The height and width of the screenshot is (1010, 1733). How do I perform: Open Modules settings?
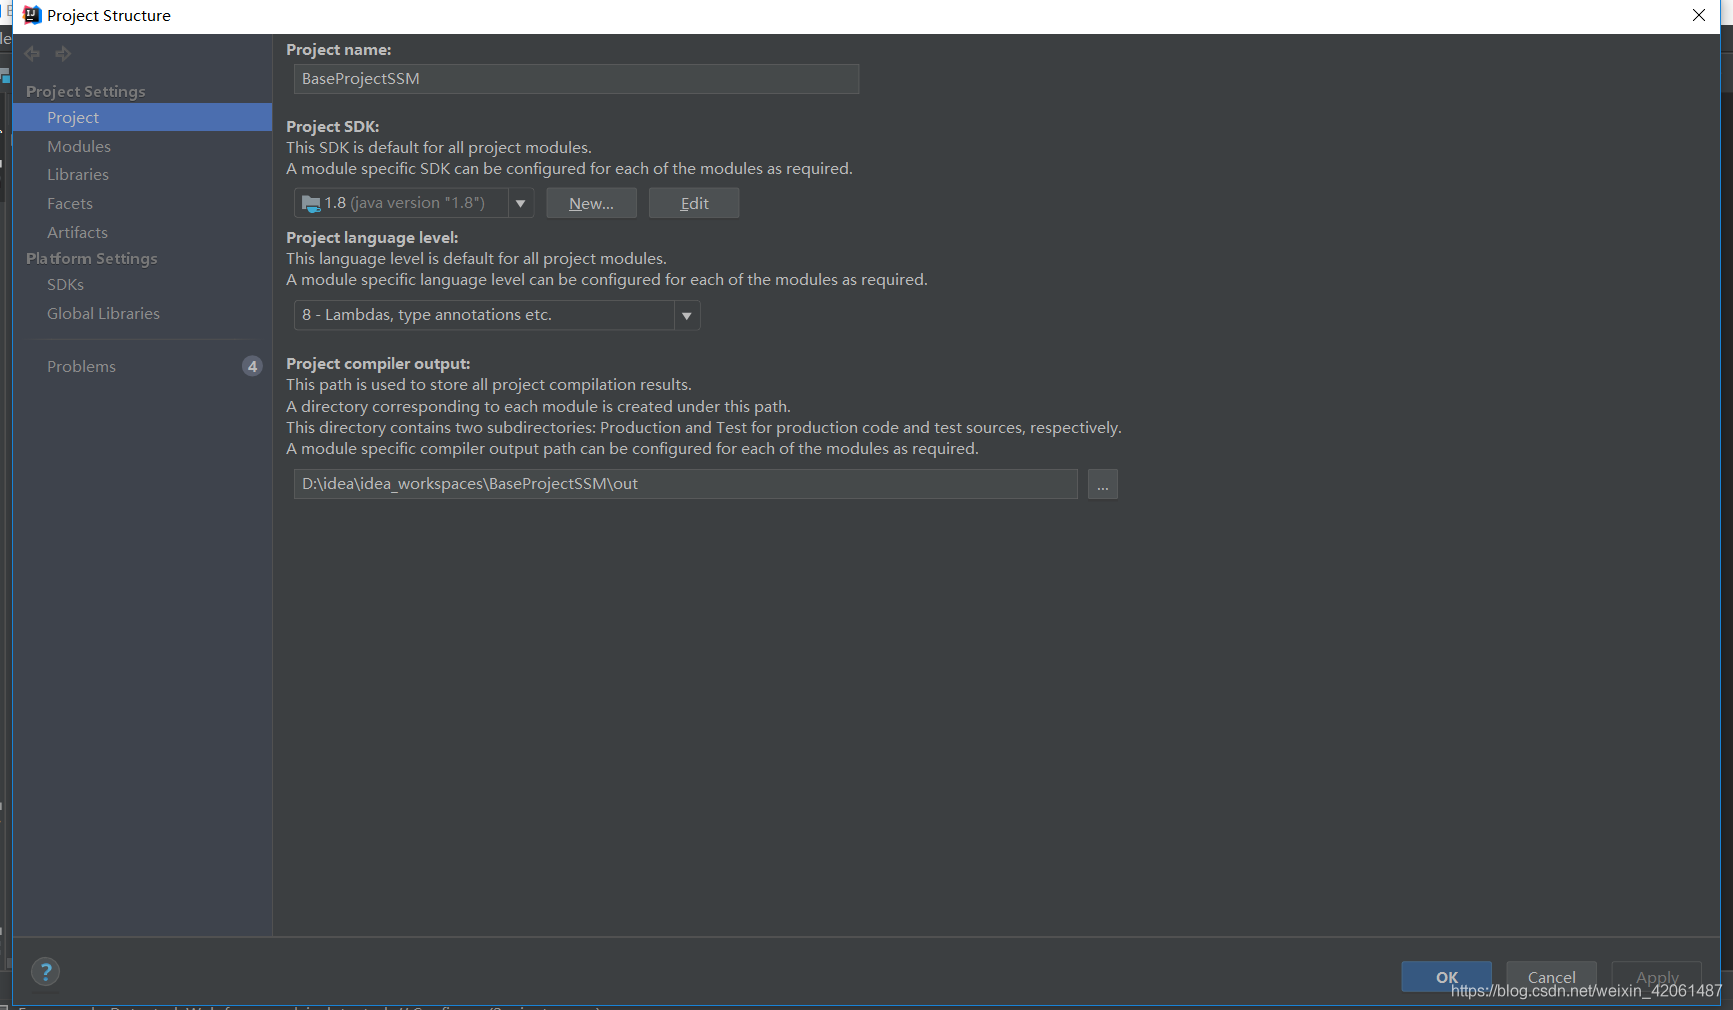point(79,146)
